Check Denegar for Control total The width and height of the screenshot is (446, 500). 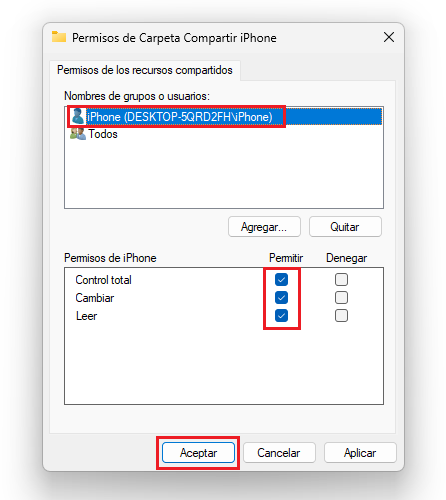341,279
